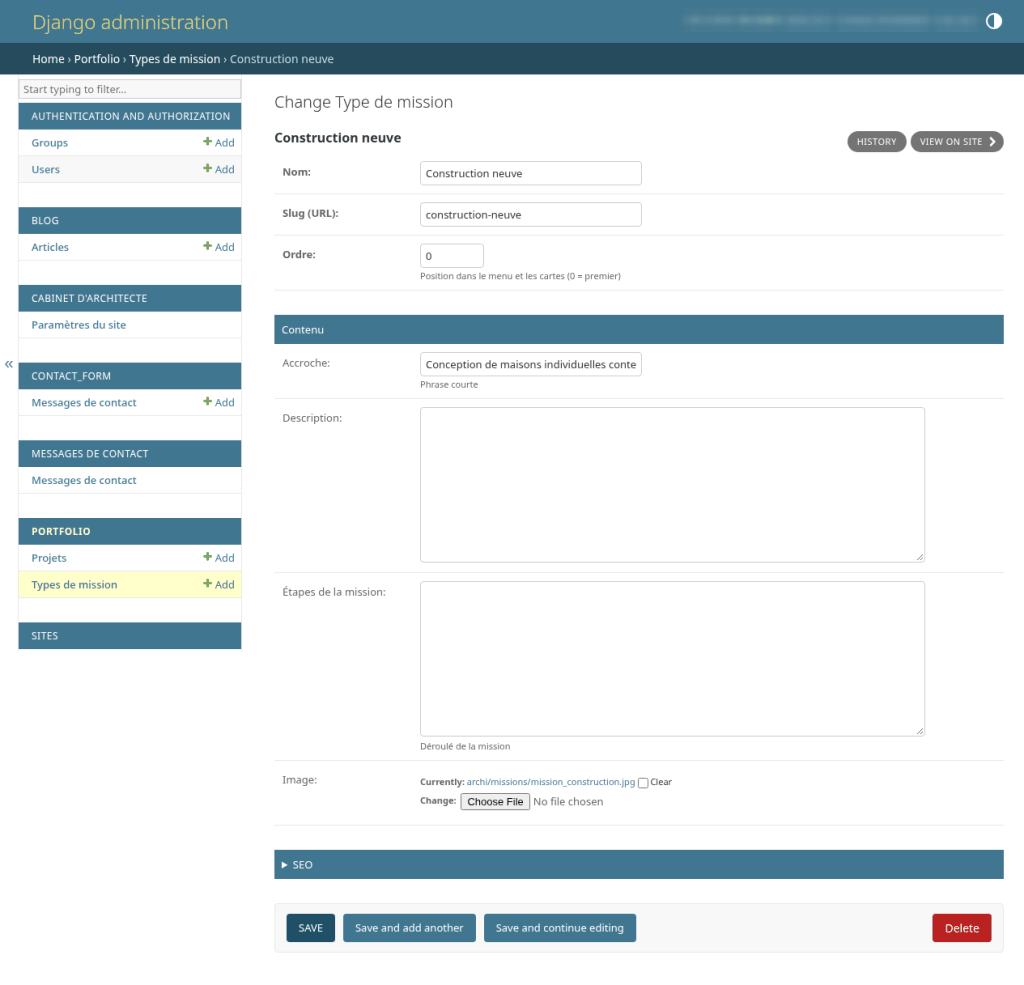Open Home in the breadcrumb
The height and width of the screenshot is (985, 1024).
(x=48, y=59)
